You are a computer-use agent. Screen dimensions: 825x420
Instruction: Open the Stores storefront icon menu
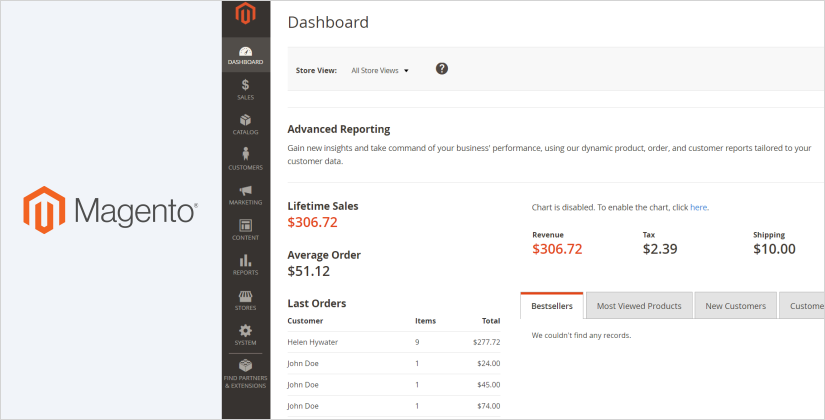(x=245, y=300)
